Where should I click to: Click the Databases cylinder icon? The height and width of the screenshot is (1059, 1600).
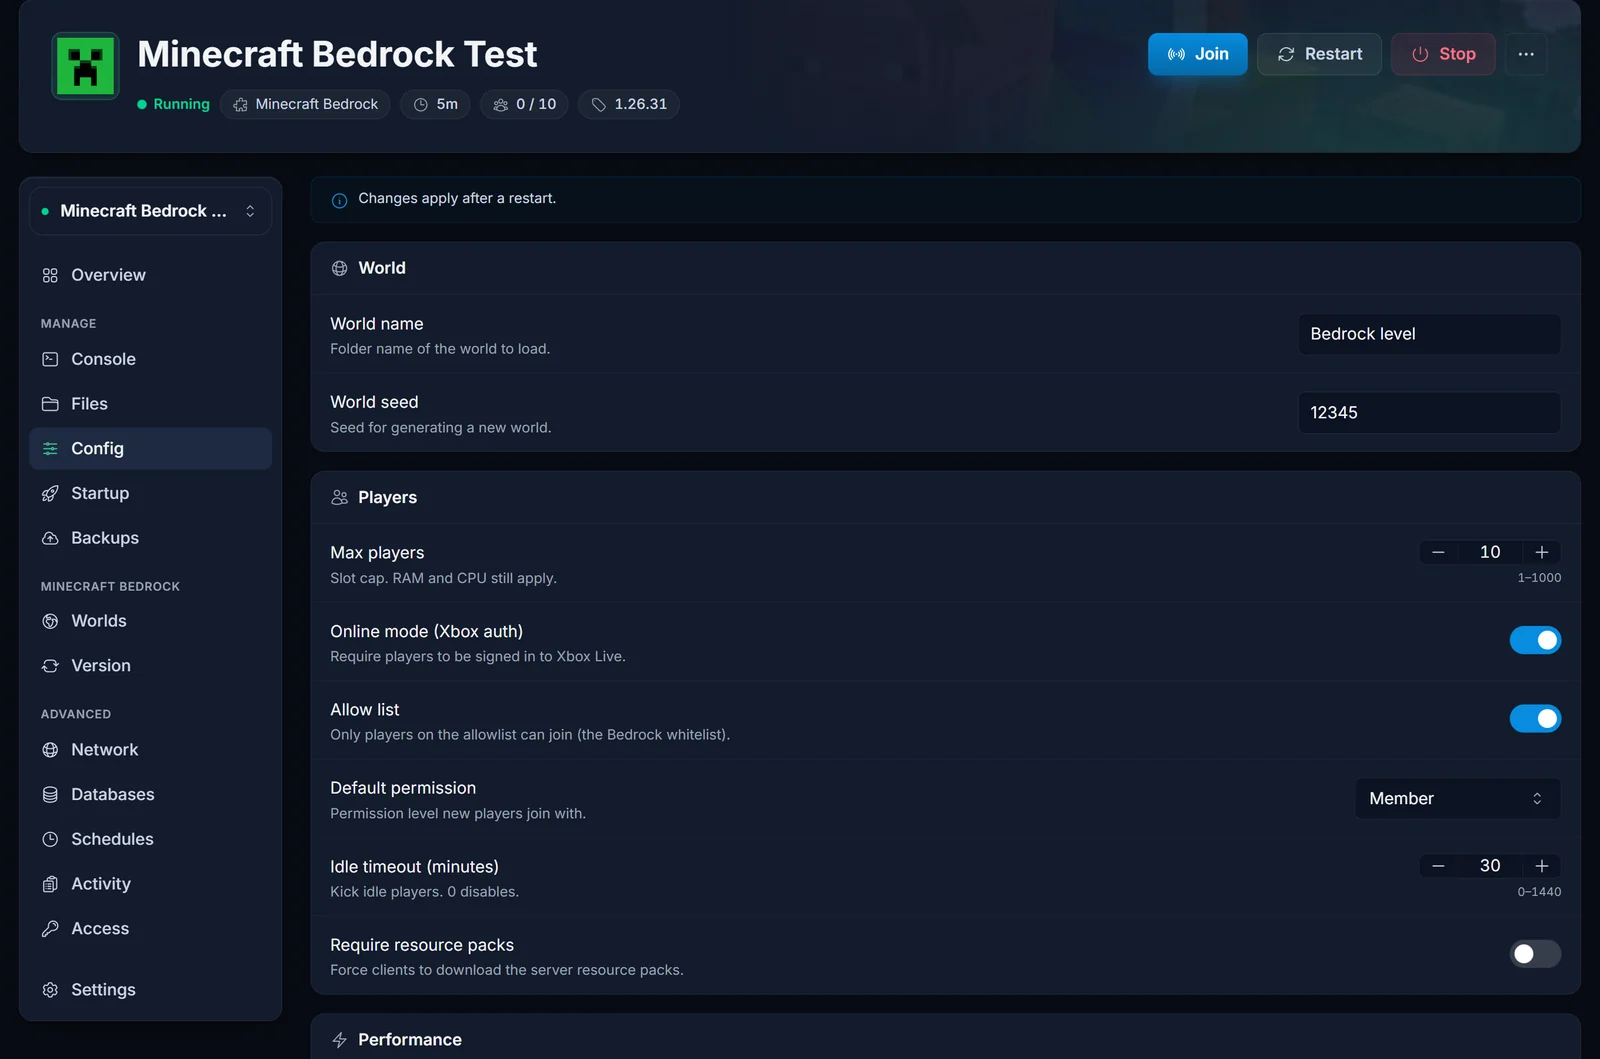pos(50,795)
